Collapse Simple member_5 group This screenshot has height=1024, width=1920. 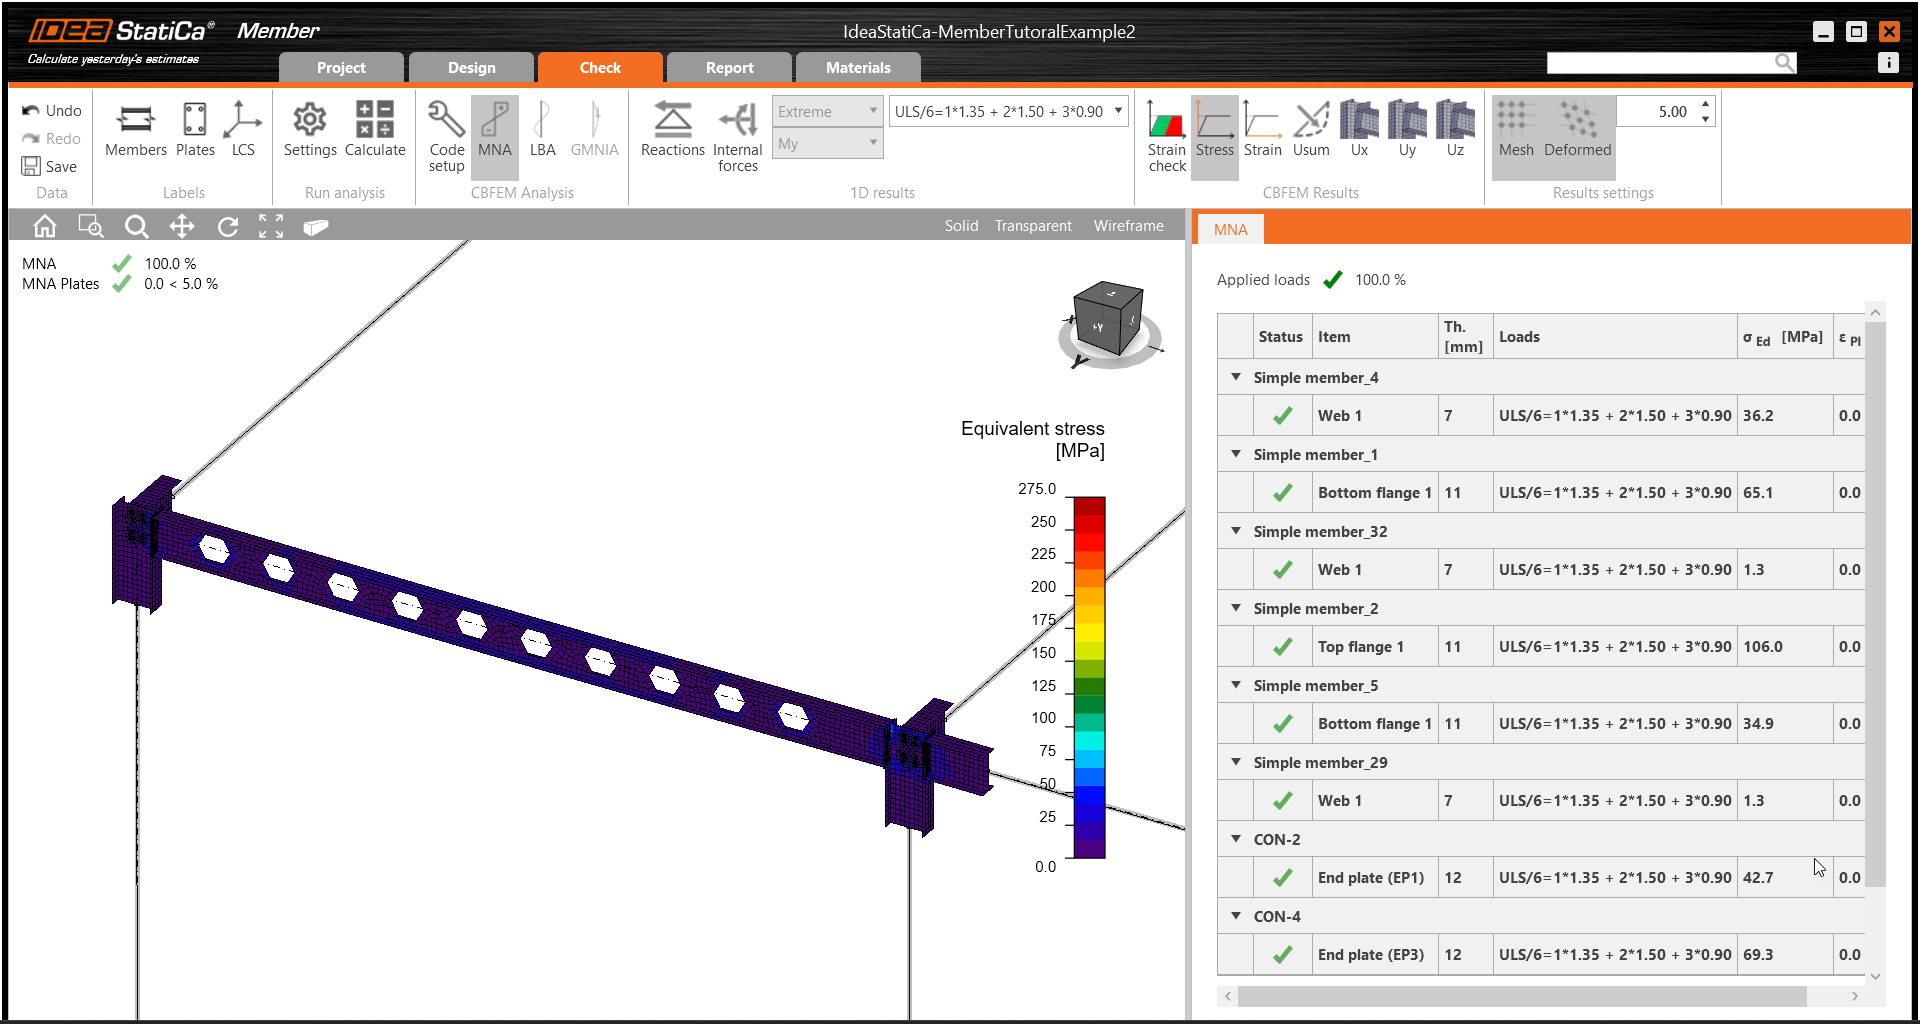pyautogui.click(x=1236, y=685)
